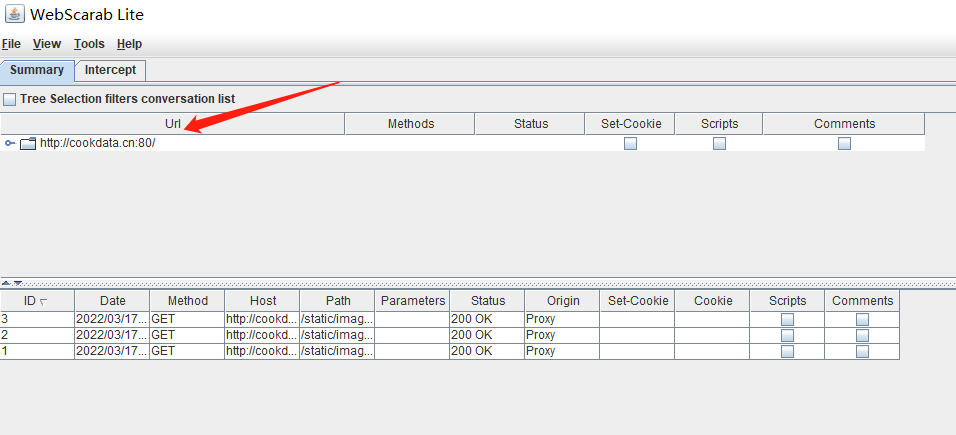Screen dimensions: 956x435
Task: Click 200 OK status of conversation 2
Action: [487, 335]
